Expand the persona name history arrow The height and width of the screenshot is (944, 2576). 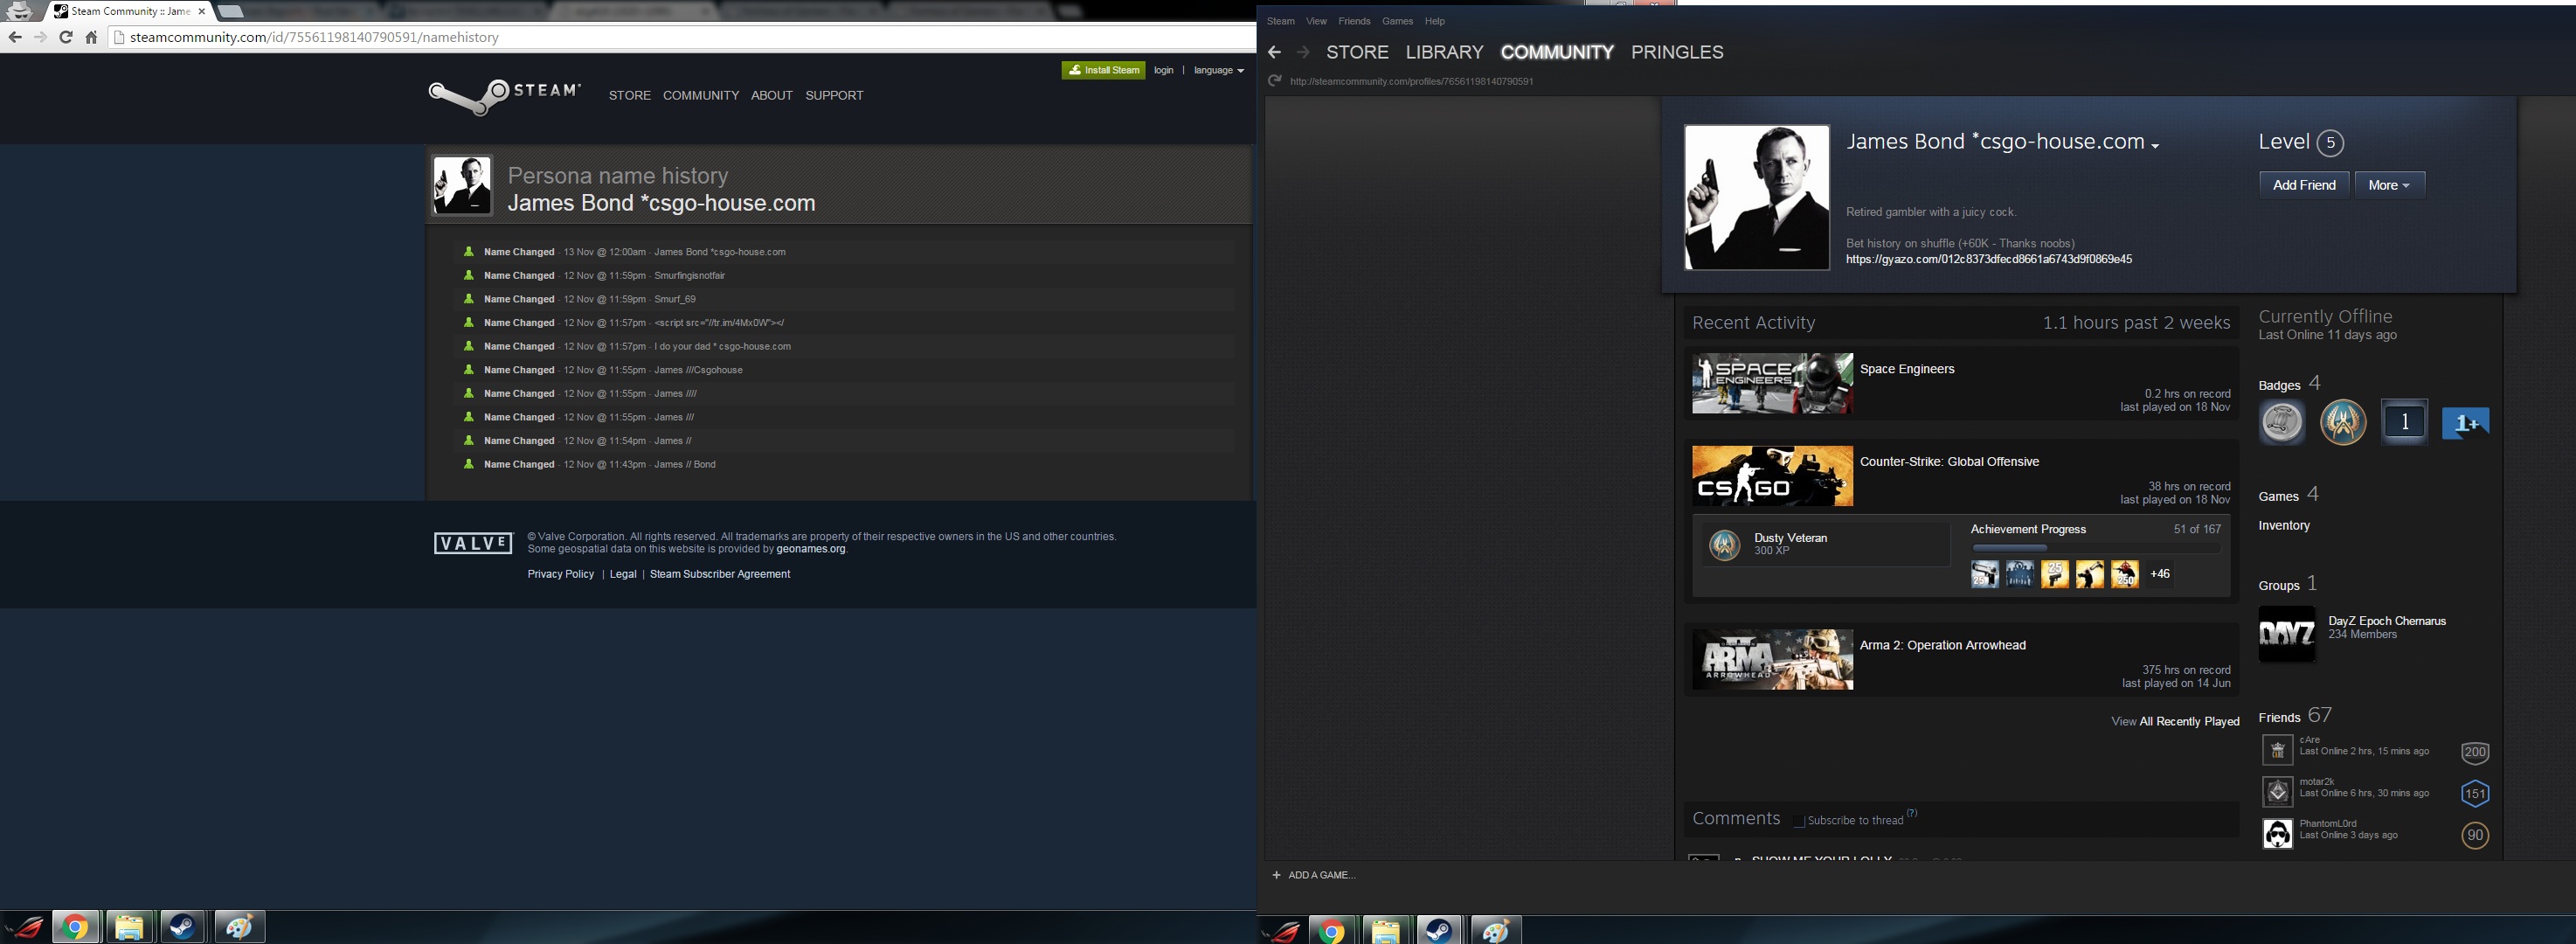coord(2155,146)
